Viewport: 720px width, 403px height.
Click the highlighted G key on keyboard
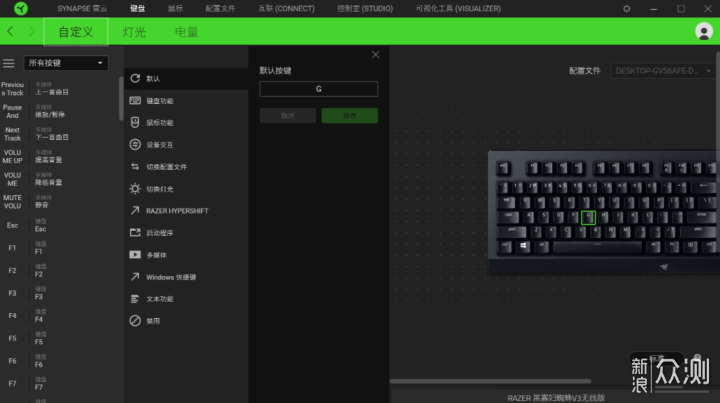(588, 218)
